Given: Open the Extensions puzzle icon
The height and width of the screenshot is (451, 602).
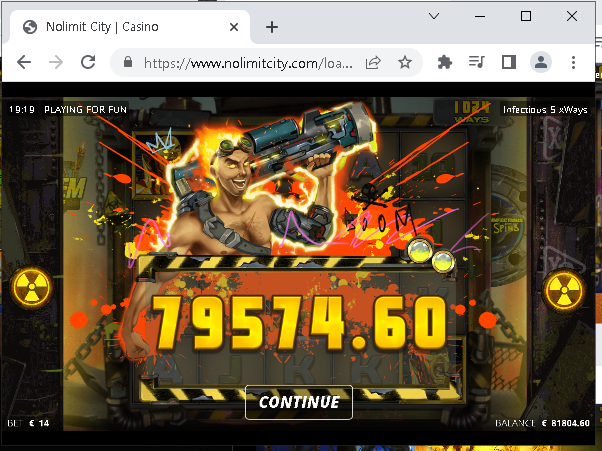Looking at the screenshot, I should pyautogui.click(x=444, y=62).
